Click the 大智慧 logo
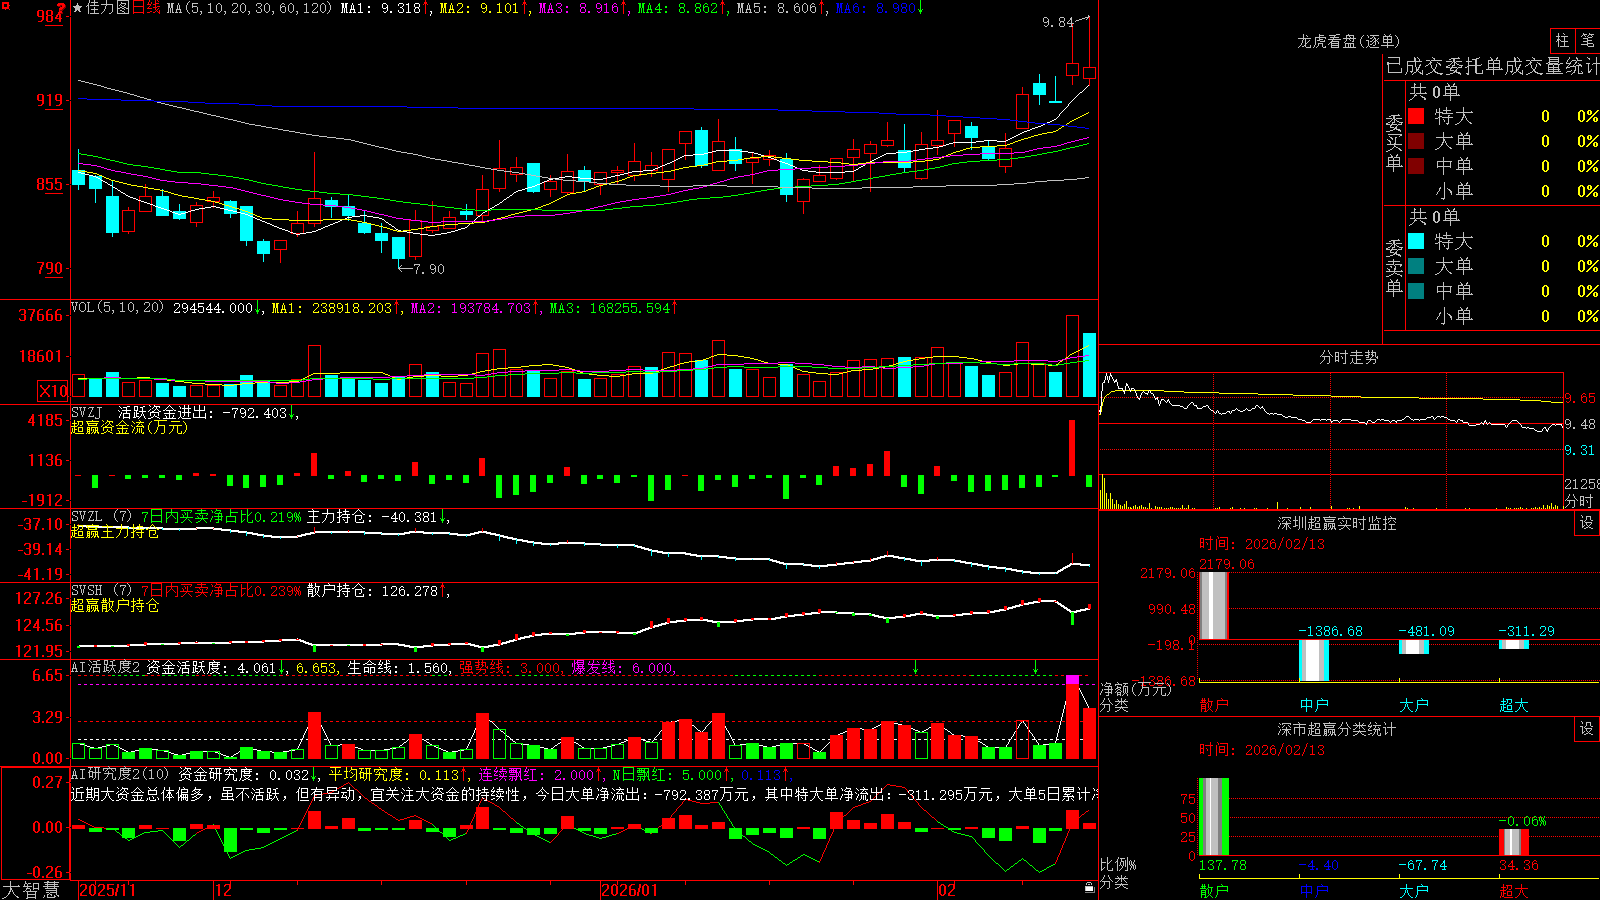 (31, 890)
